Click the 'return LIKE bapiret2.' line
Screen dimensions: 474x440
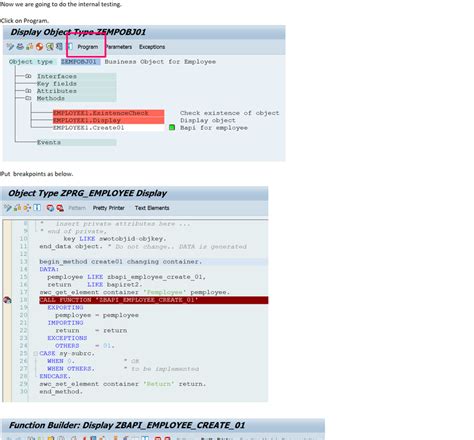point(95,285)
